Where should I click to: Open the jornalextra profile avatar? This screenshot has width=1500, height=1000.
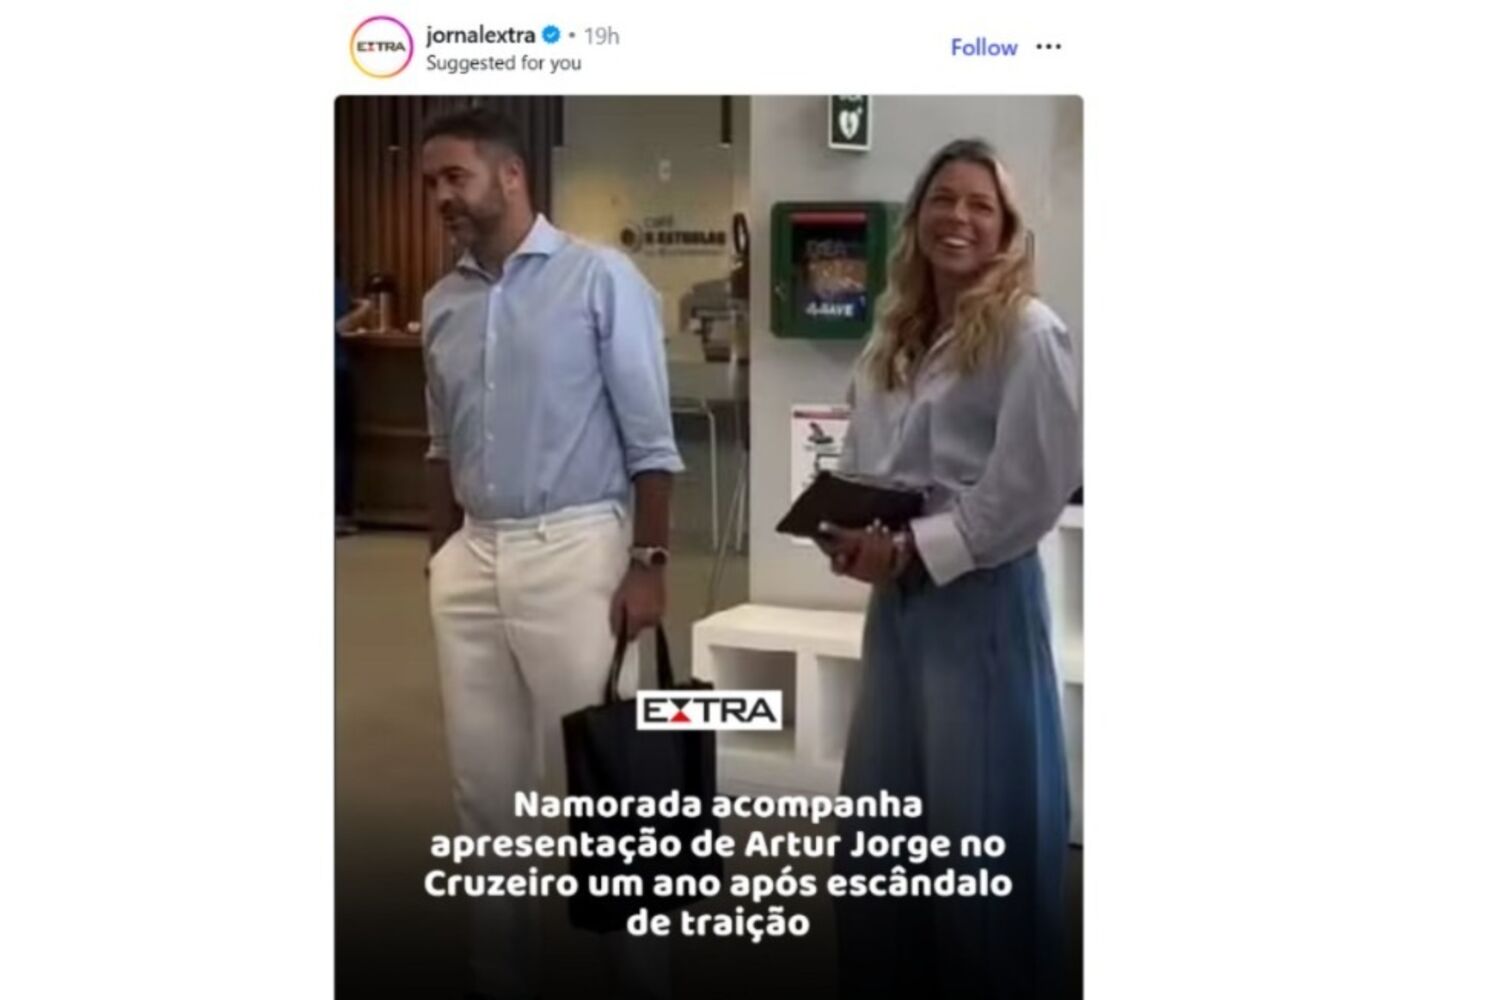(x=381, y=47)
